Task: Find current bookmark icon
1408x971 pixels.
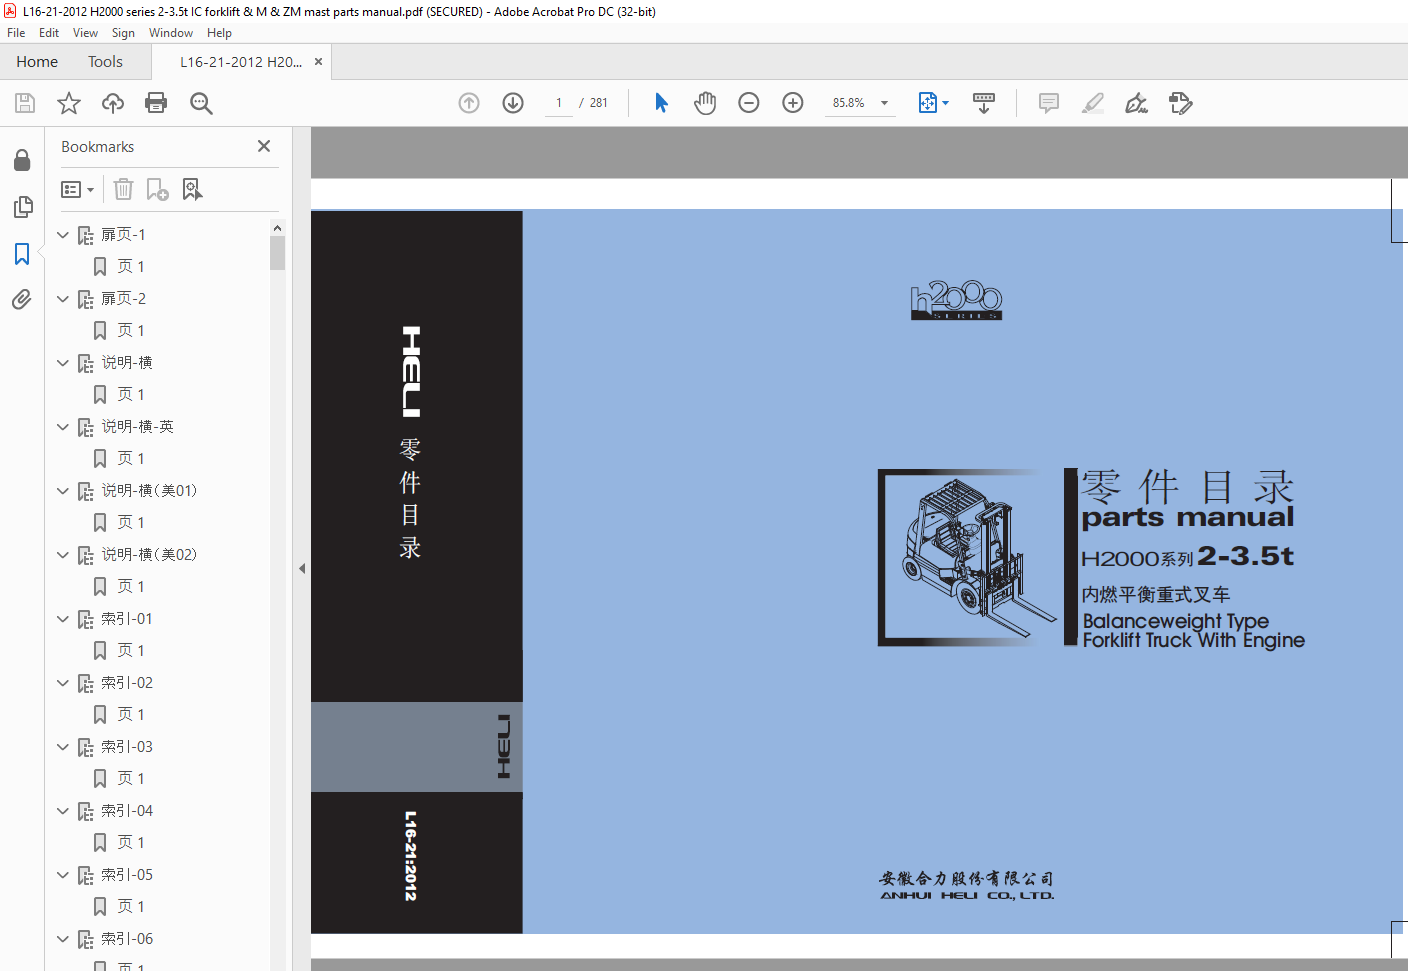Action: click(192, 189)
